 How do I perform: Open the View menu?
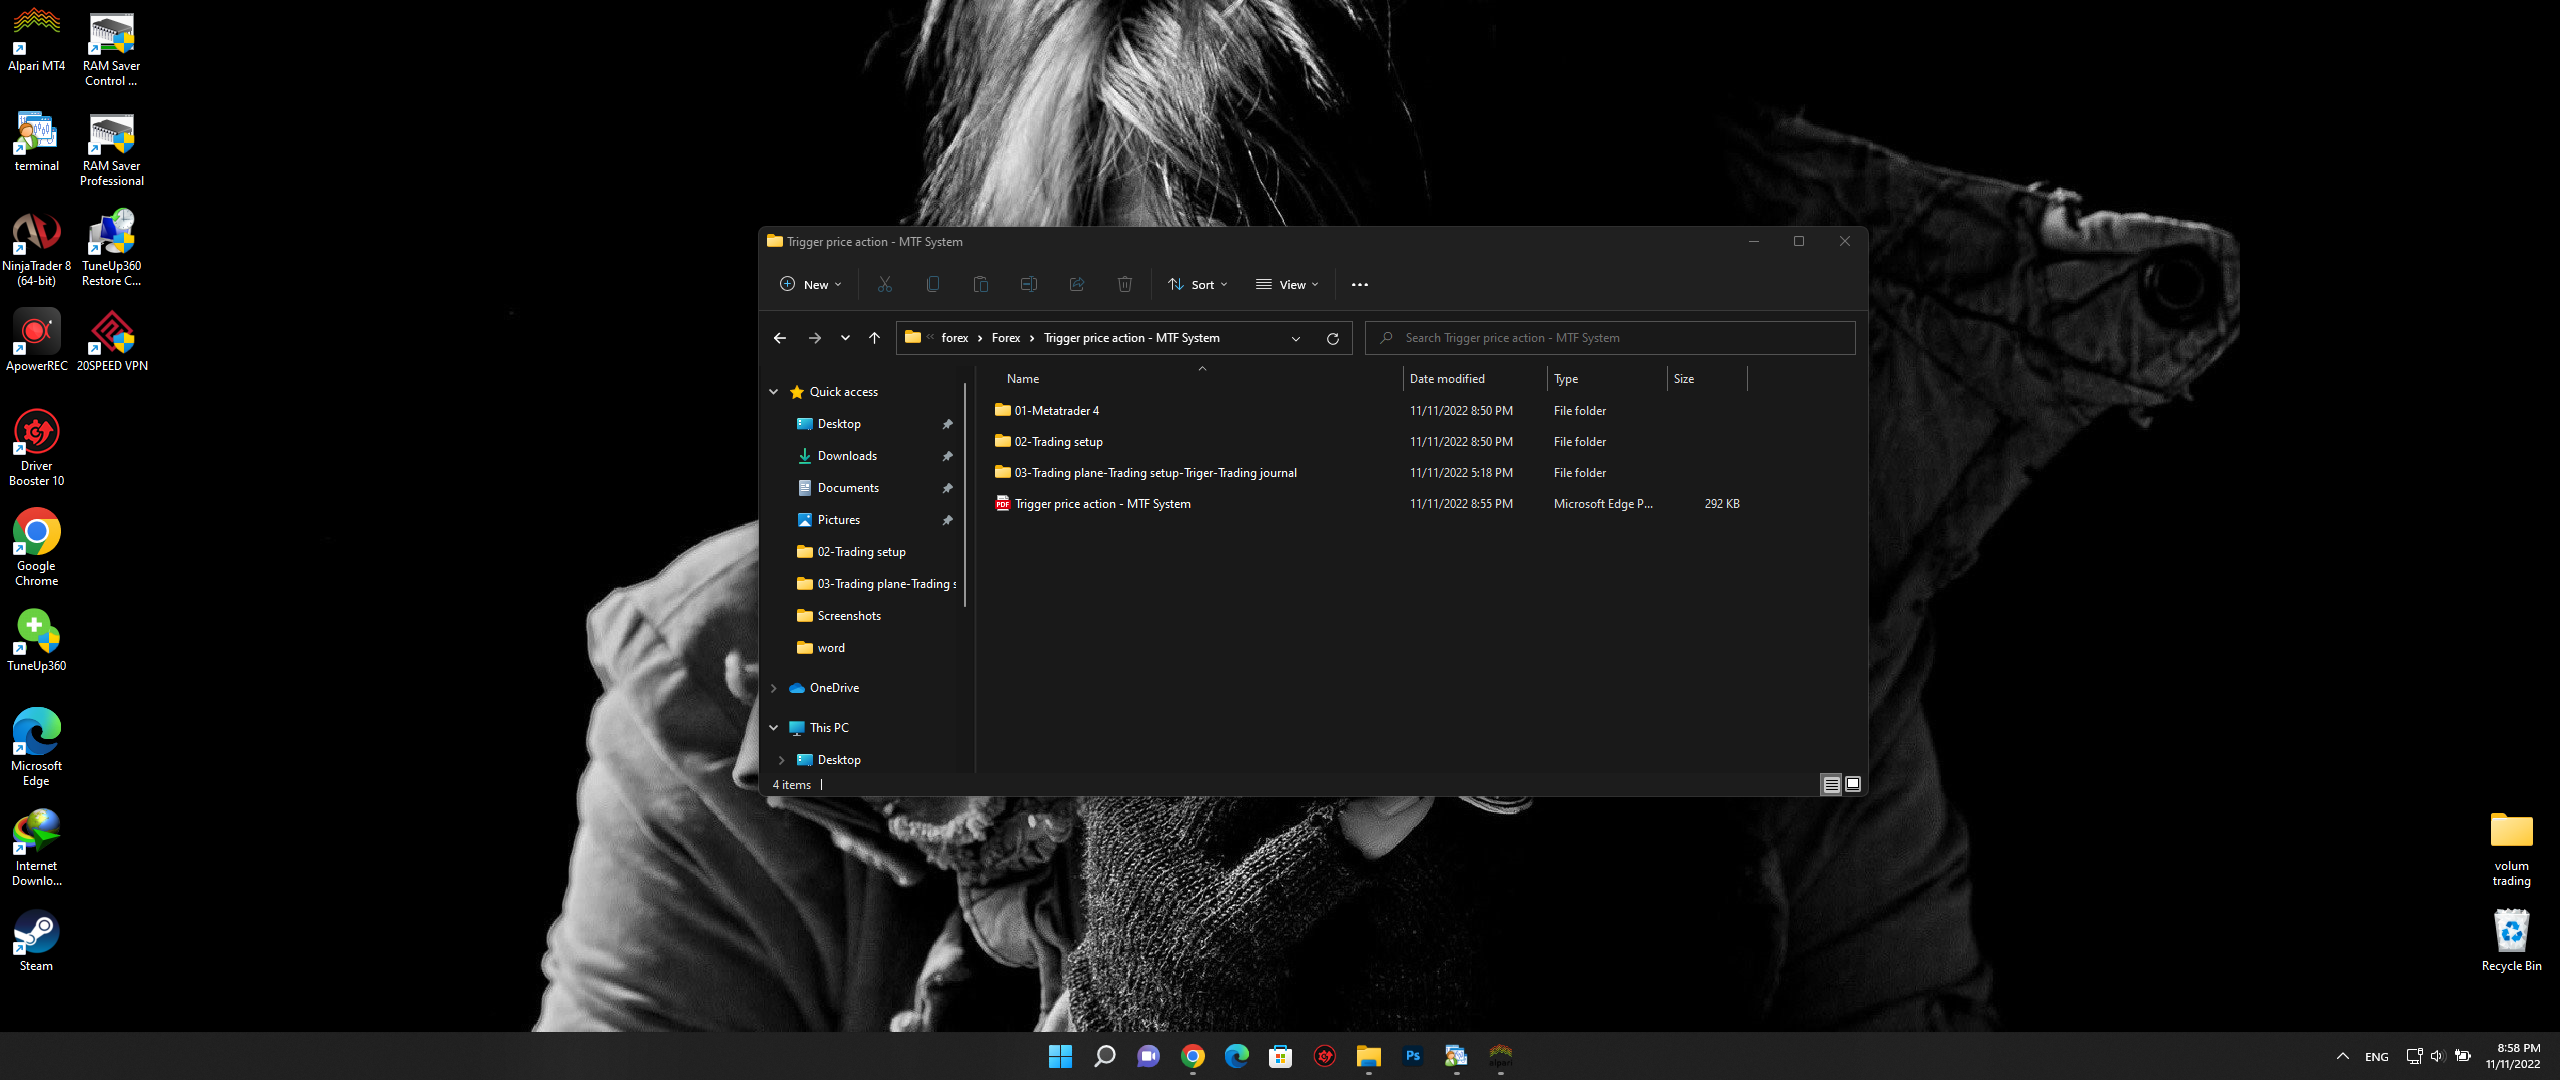1287,285
